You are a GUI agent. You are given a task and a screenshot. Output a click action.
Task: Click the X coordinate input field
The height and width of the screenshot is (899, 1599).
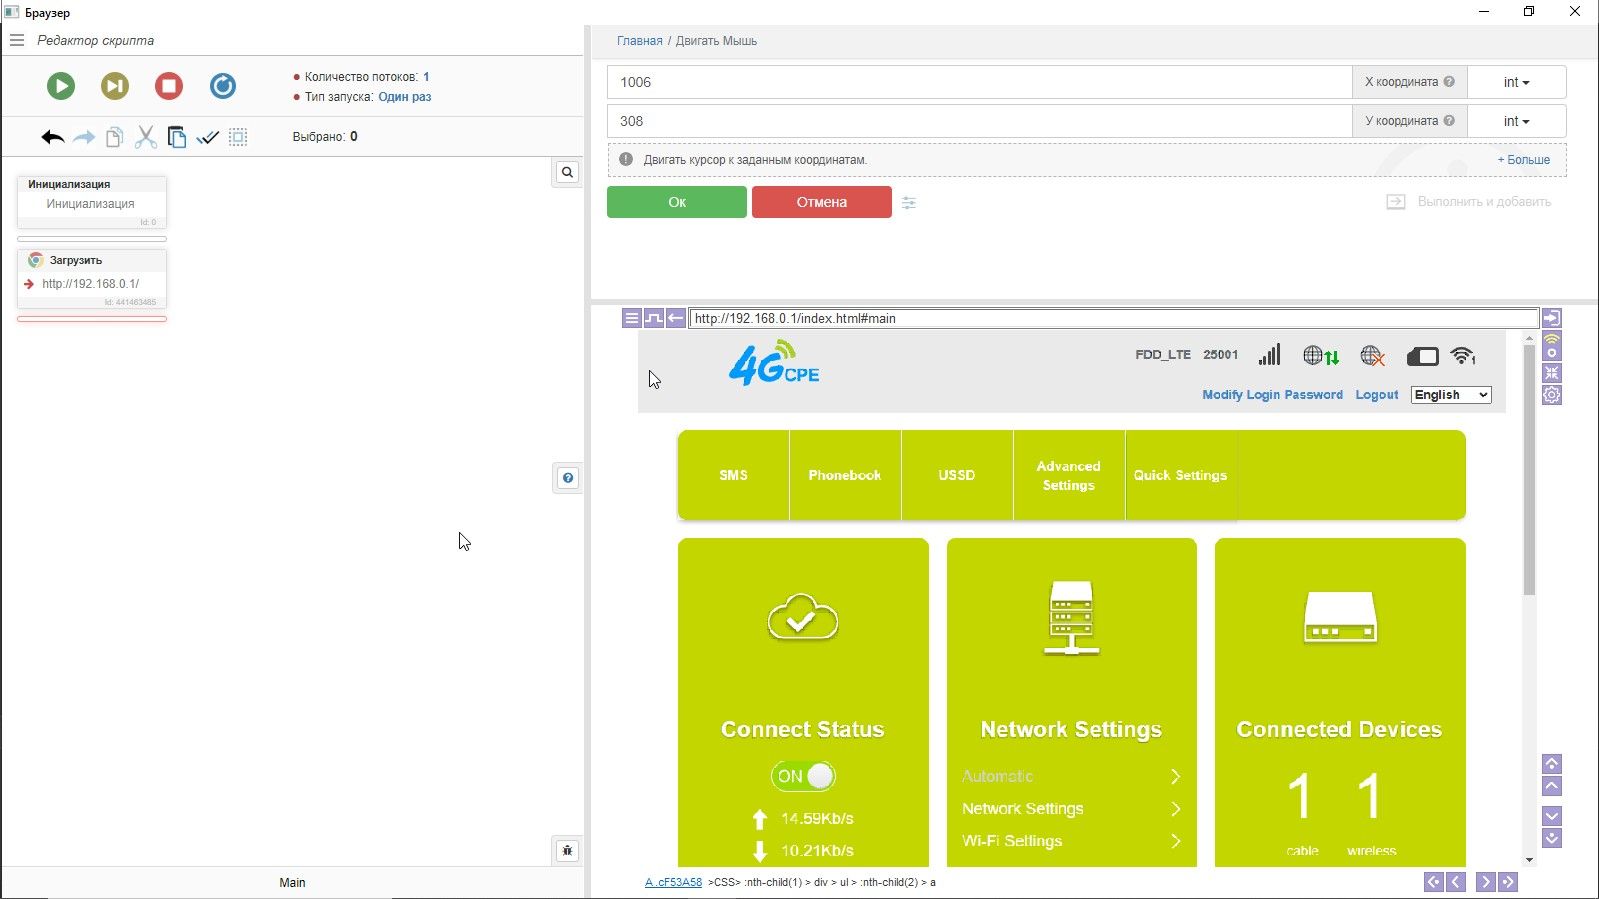(x=979, y=82)
